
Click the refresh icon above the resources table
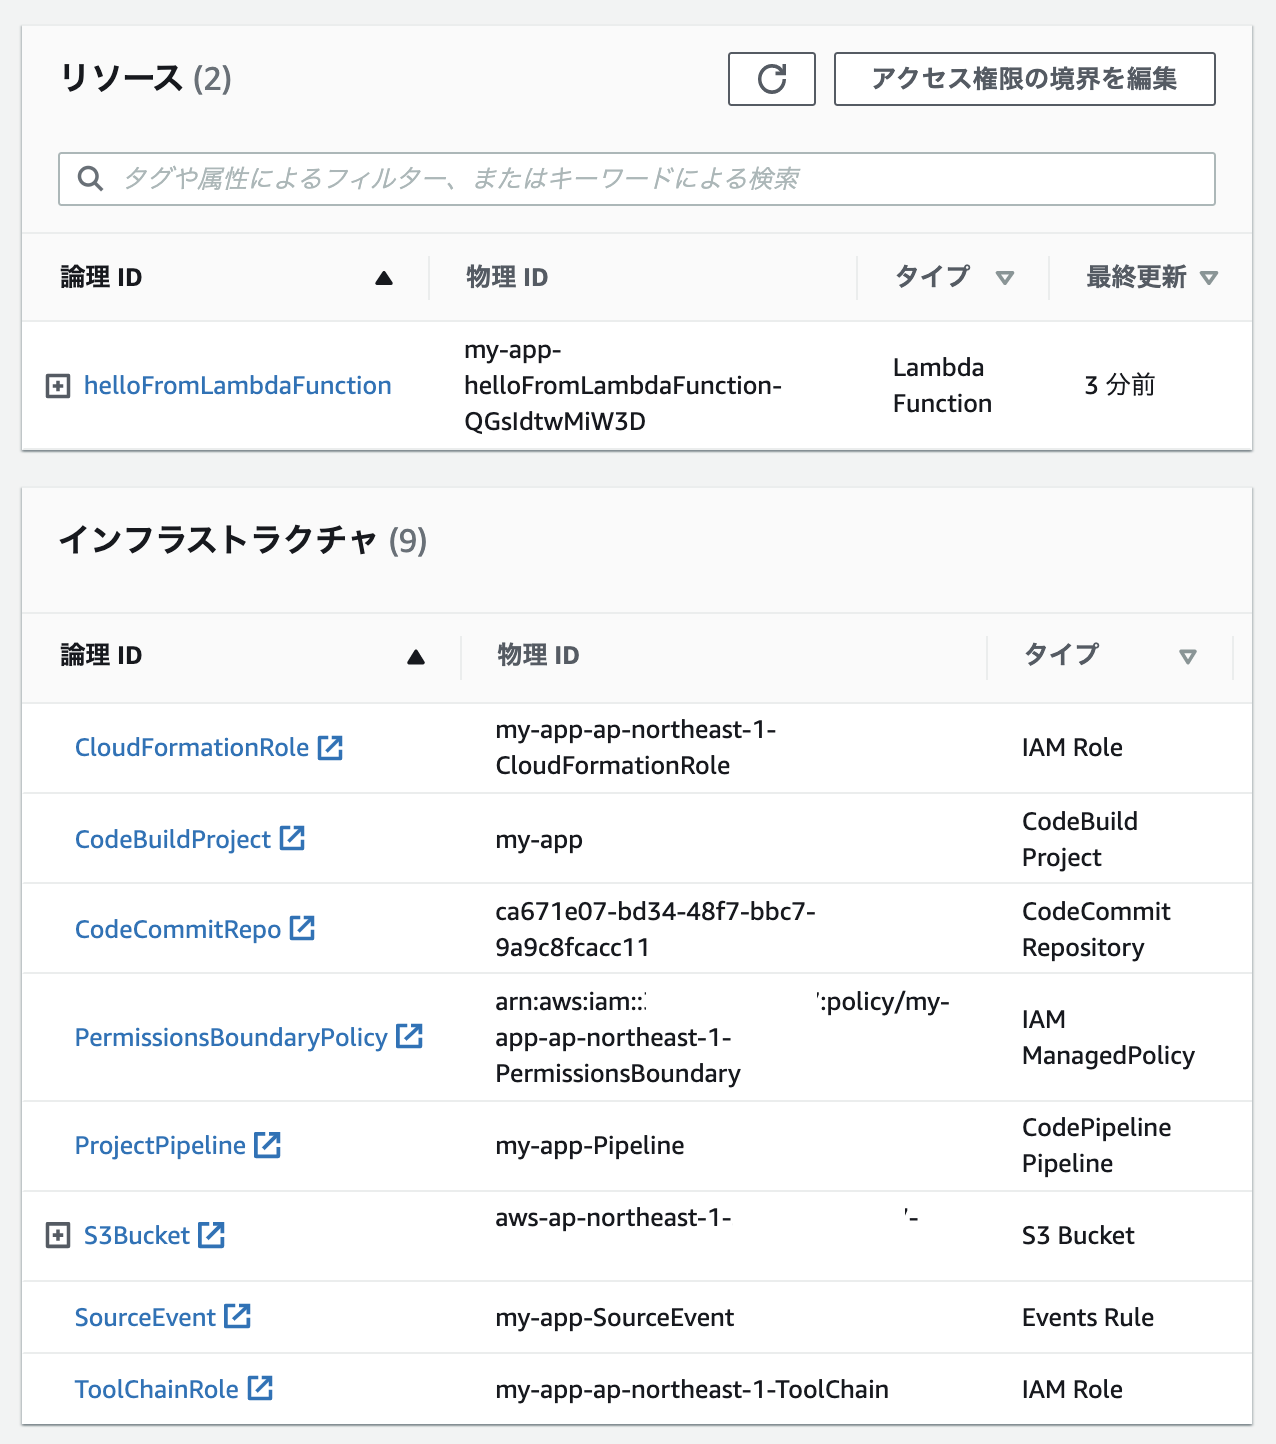pos(771,79)
